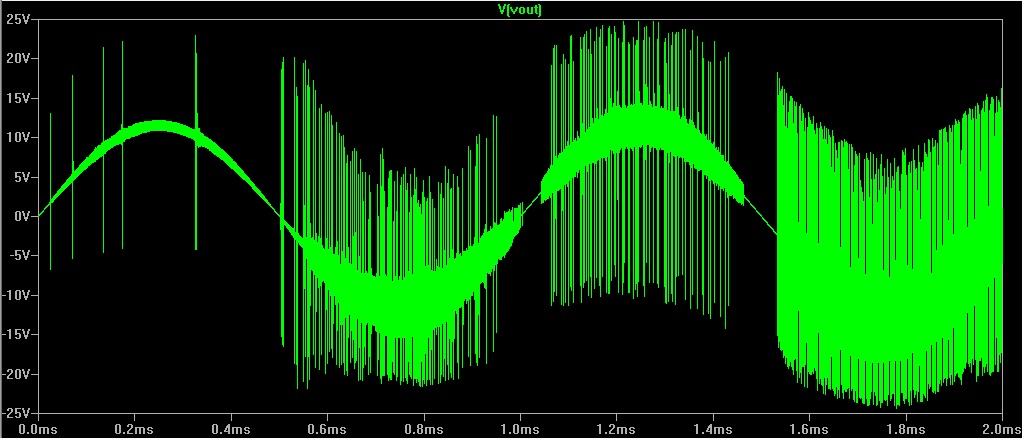
Task: Click the 10V vertical axis label
Action: tap(20, 137)
